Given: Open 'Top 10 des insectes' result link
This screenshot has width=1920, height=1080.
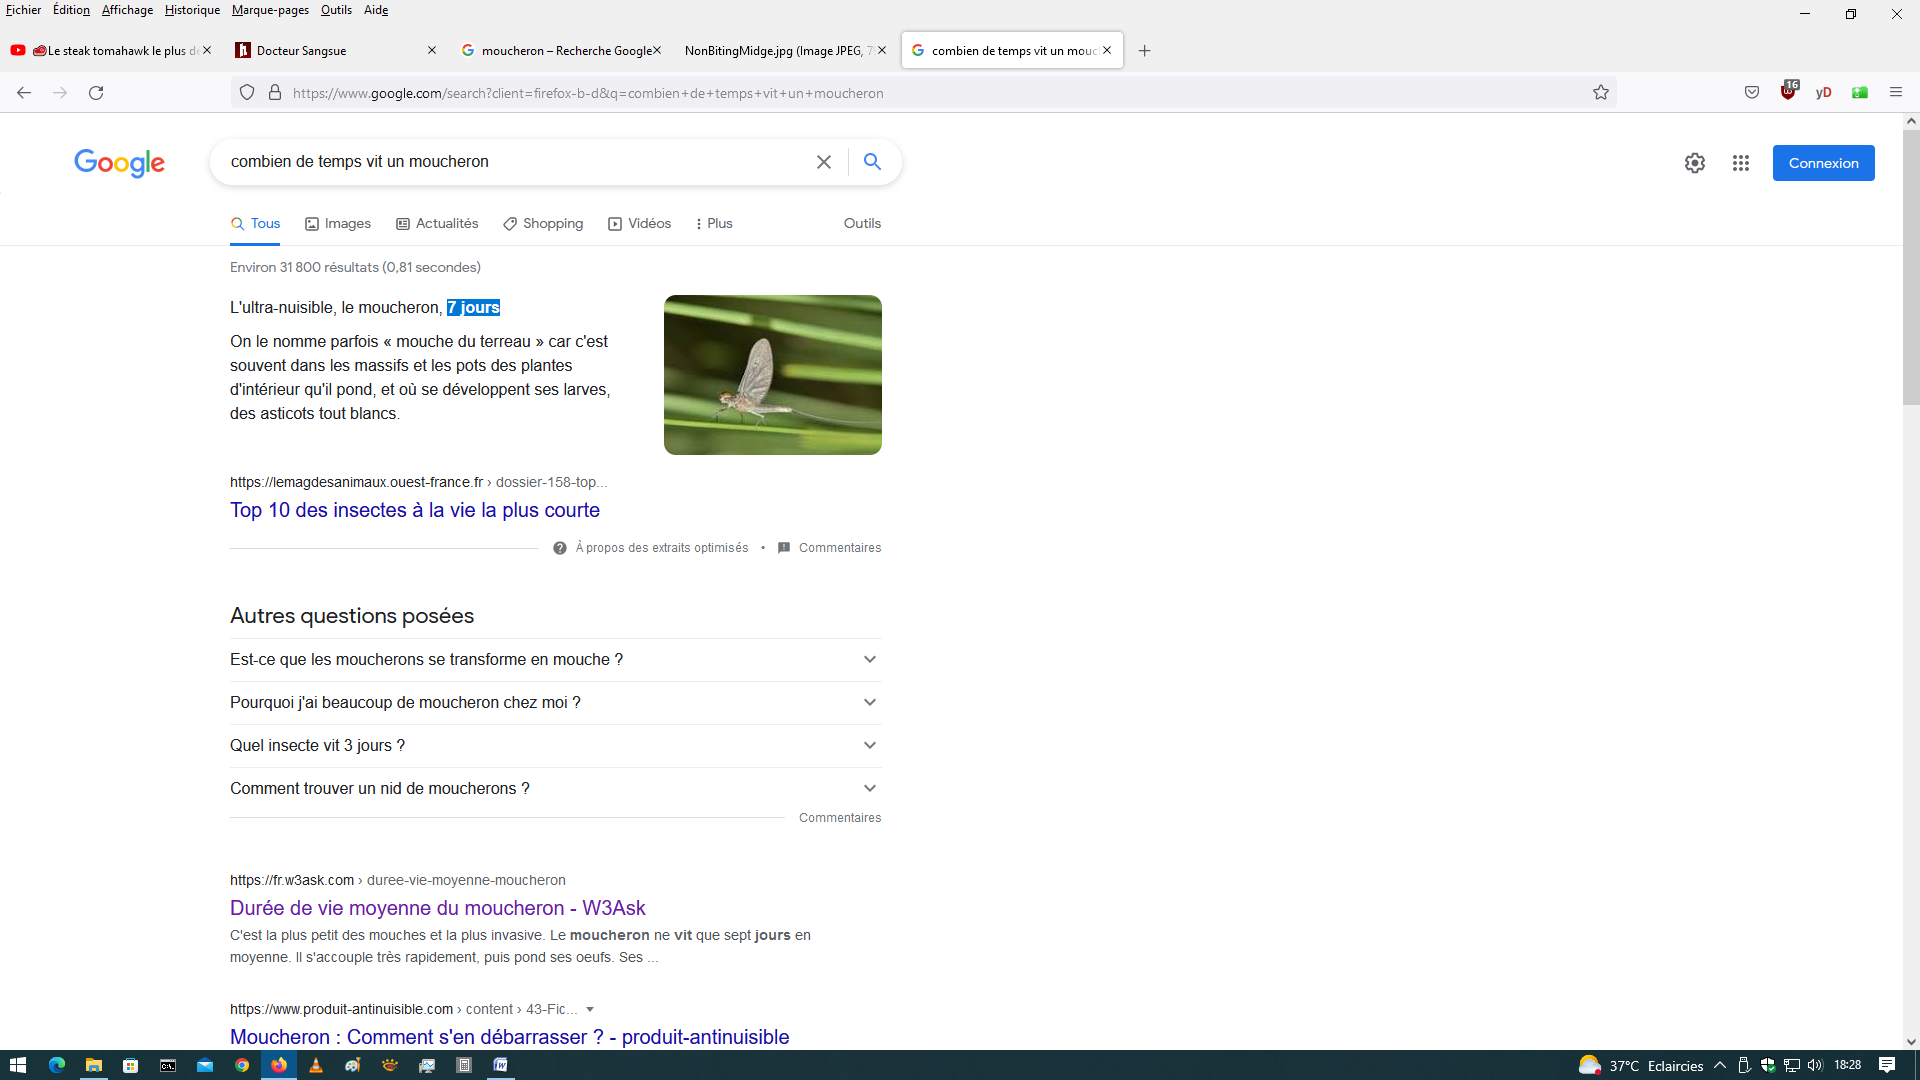Looking at the screenshot, I should coord(415,510).
